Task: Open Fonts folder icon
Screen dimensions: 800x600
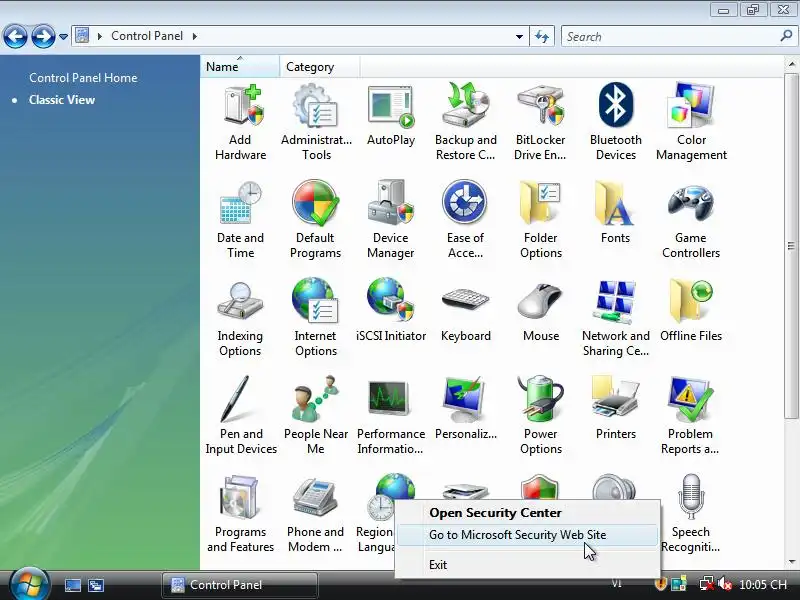Action: coord(615,213)
